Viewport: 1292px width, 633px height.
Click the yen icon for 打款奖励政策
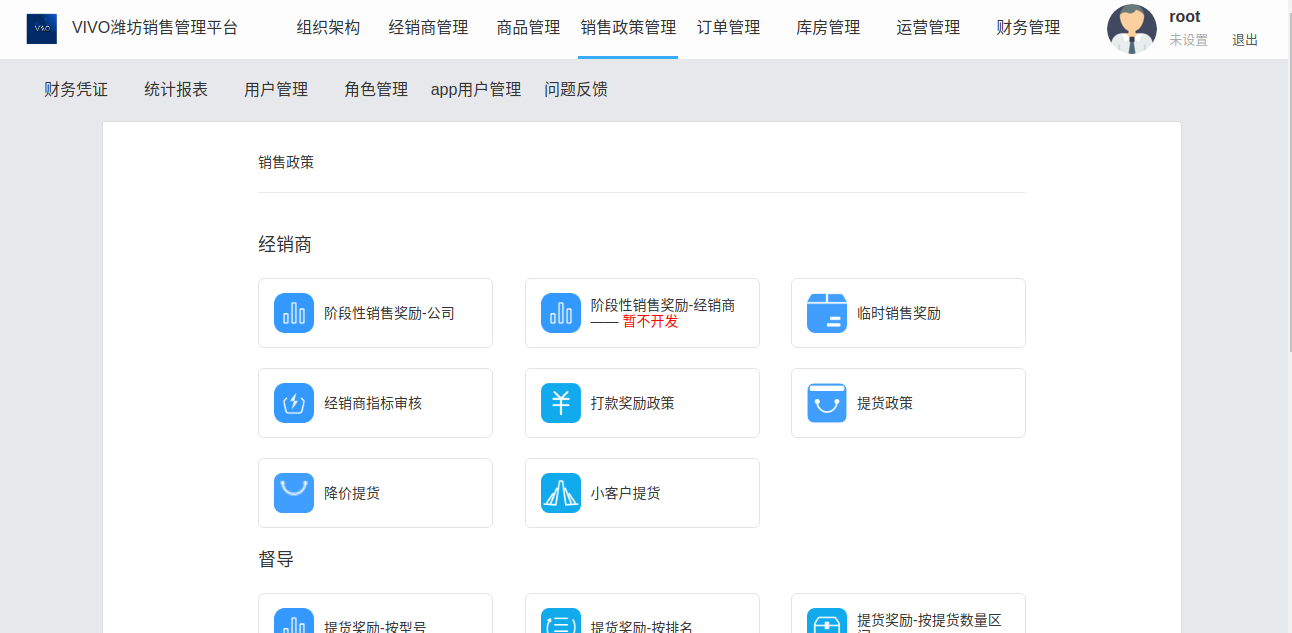coord(561,403)
